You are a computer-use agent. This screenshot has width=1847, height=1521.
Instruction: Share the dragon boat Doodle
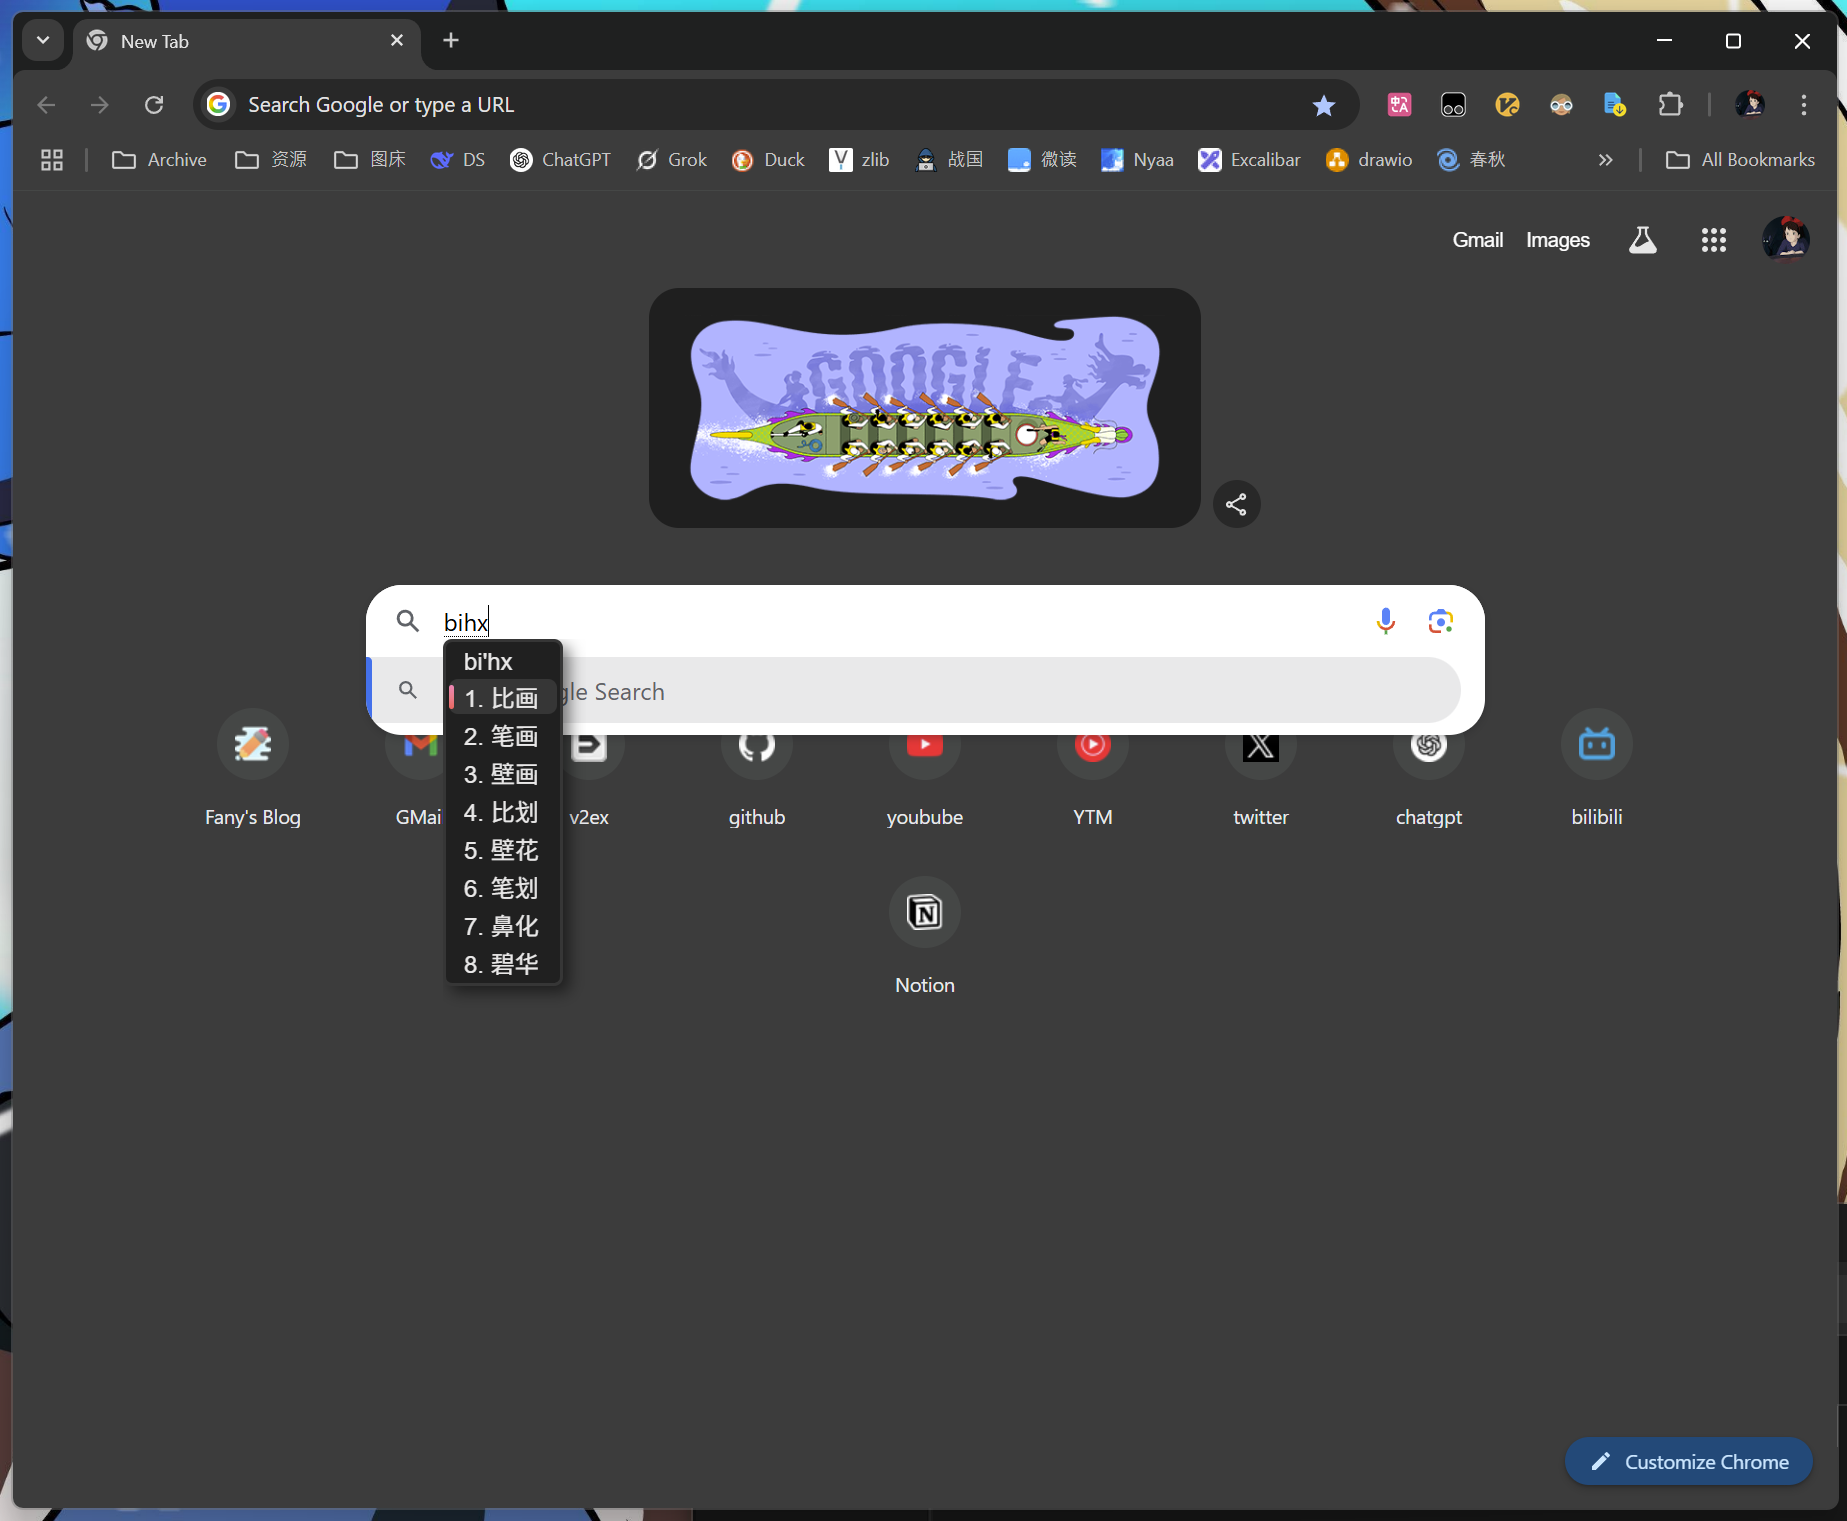coord(1236,504)
